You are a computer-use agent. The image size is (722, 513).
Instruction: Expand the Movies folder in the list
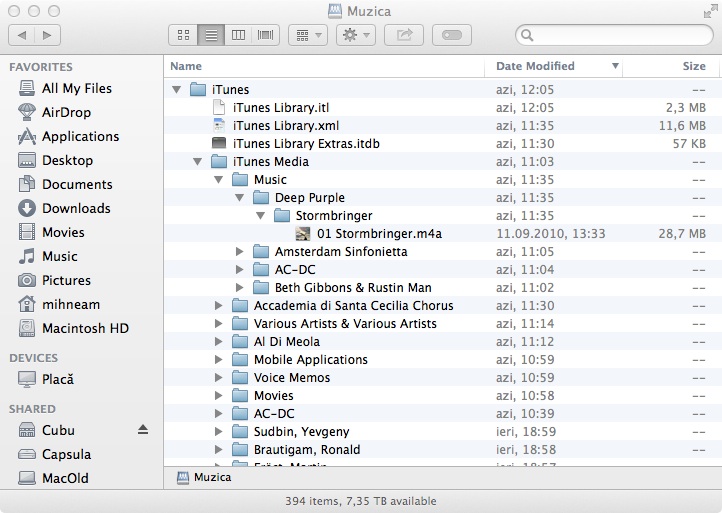pos(219,396)
